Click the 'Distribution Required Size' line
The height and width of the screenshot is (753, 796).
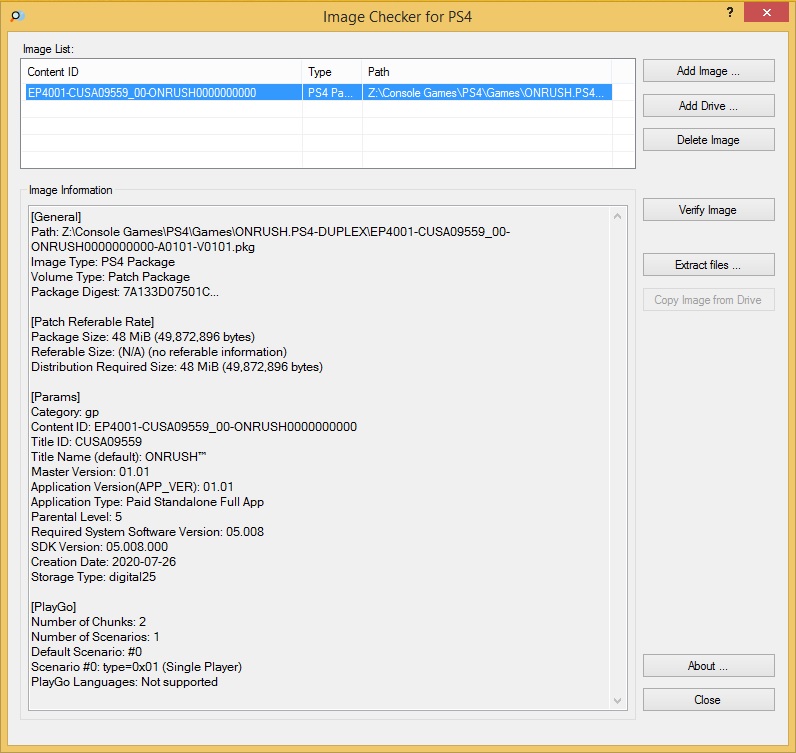177,367
